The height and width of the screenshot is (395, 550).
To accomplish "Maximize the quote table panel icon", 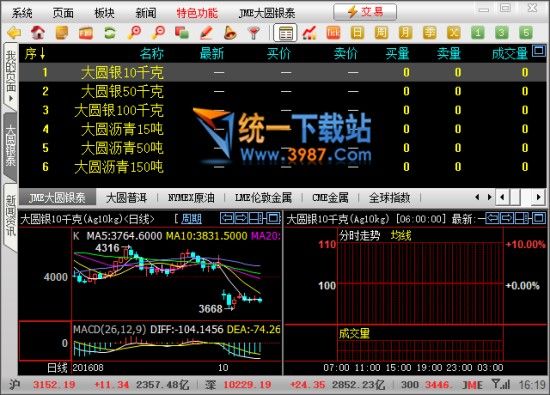I will point(539,51).
